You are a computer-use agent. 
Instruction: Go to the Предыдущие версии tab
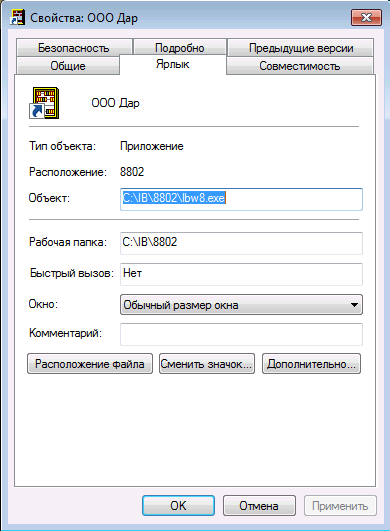click(x=301, y=48)
